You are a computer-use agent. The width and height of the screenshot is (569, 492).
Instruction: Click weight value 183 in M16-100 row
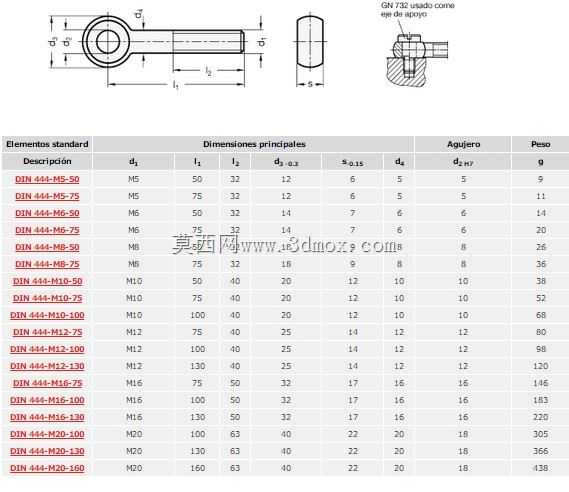pyautogui.click(x=541, y=400)
